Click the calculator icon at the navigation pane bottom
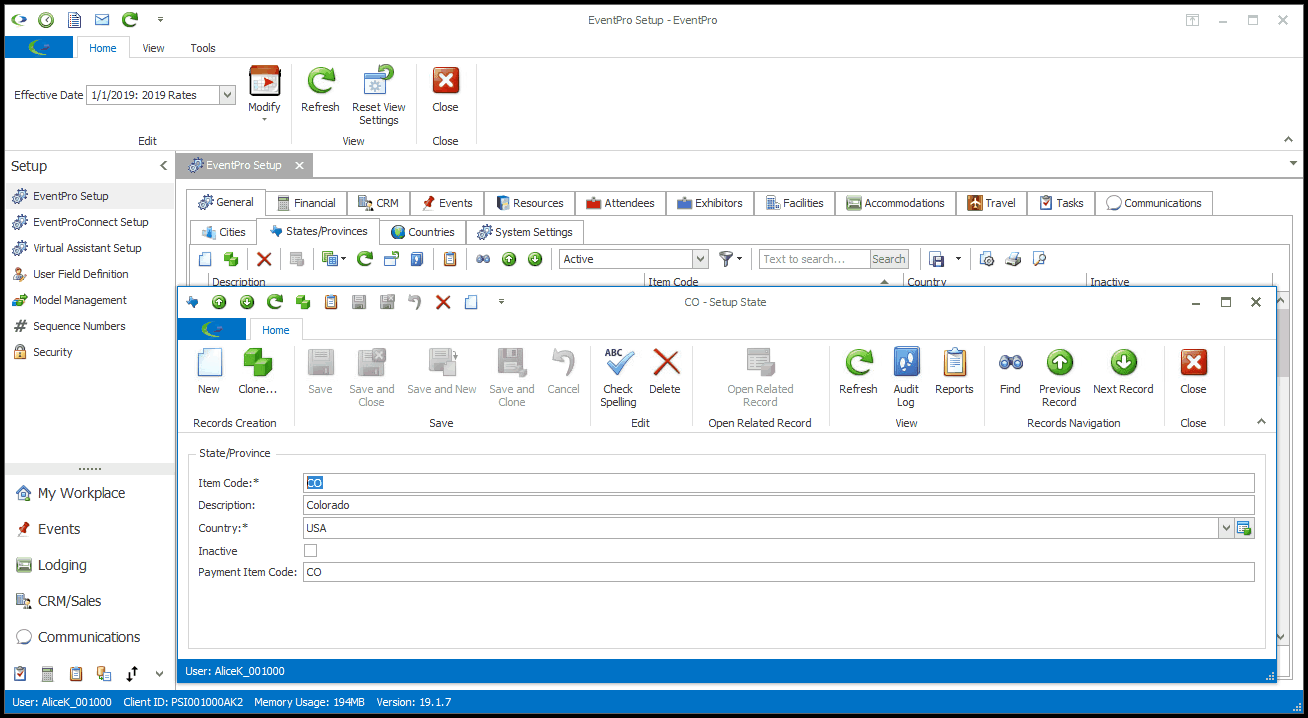 tap(47, 674)
